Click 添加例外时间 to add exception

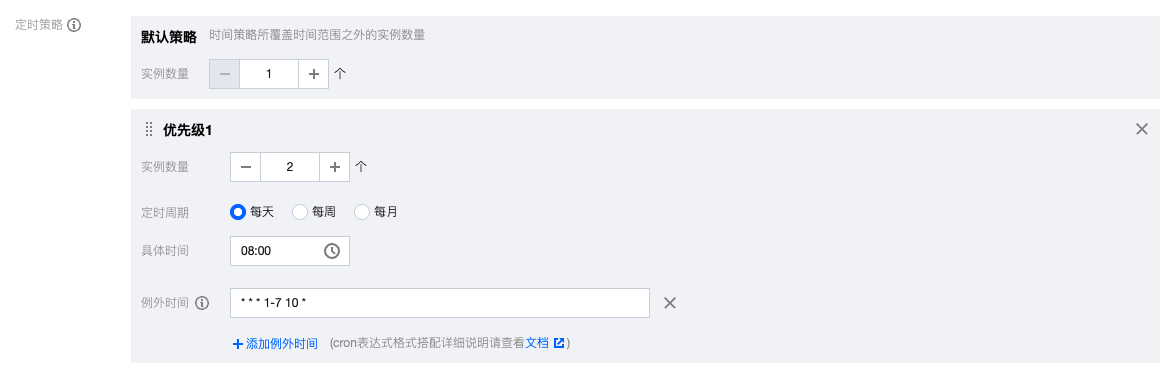point(275,344)
